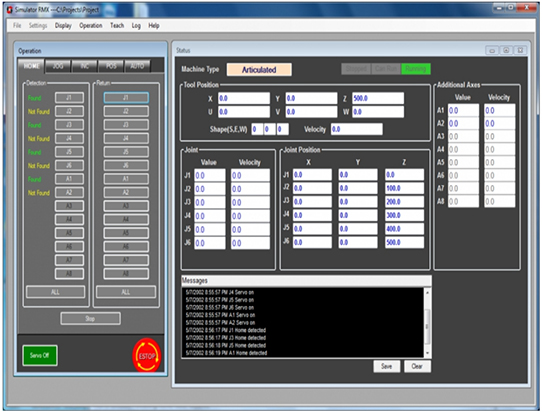
Task: Click ALL under the Return group
Action: coord(126,292)
